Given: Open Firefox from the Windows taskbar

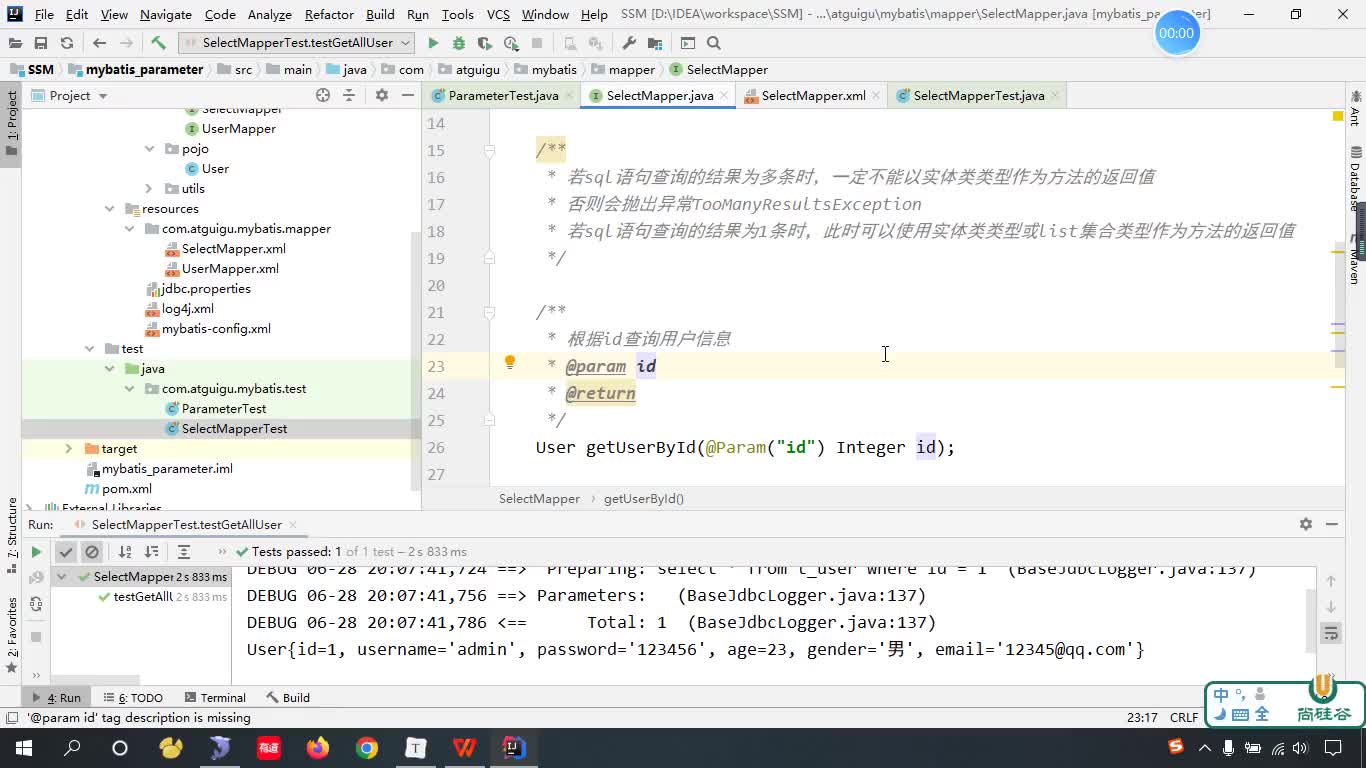Looking at the screenshot, I should 318,748.
